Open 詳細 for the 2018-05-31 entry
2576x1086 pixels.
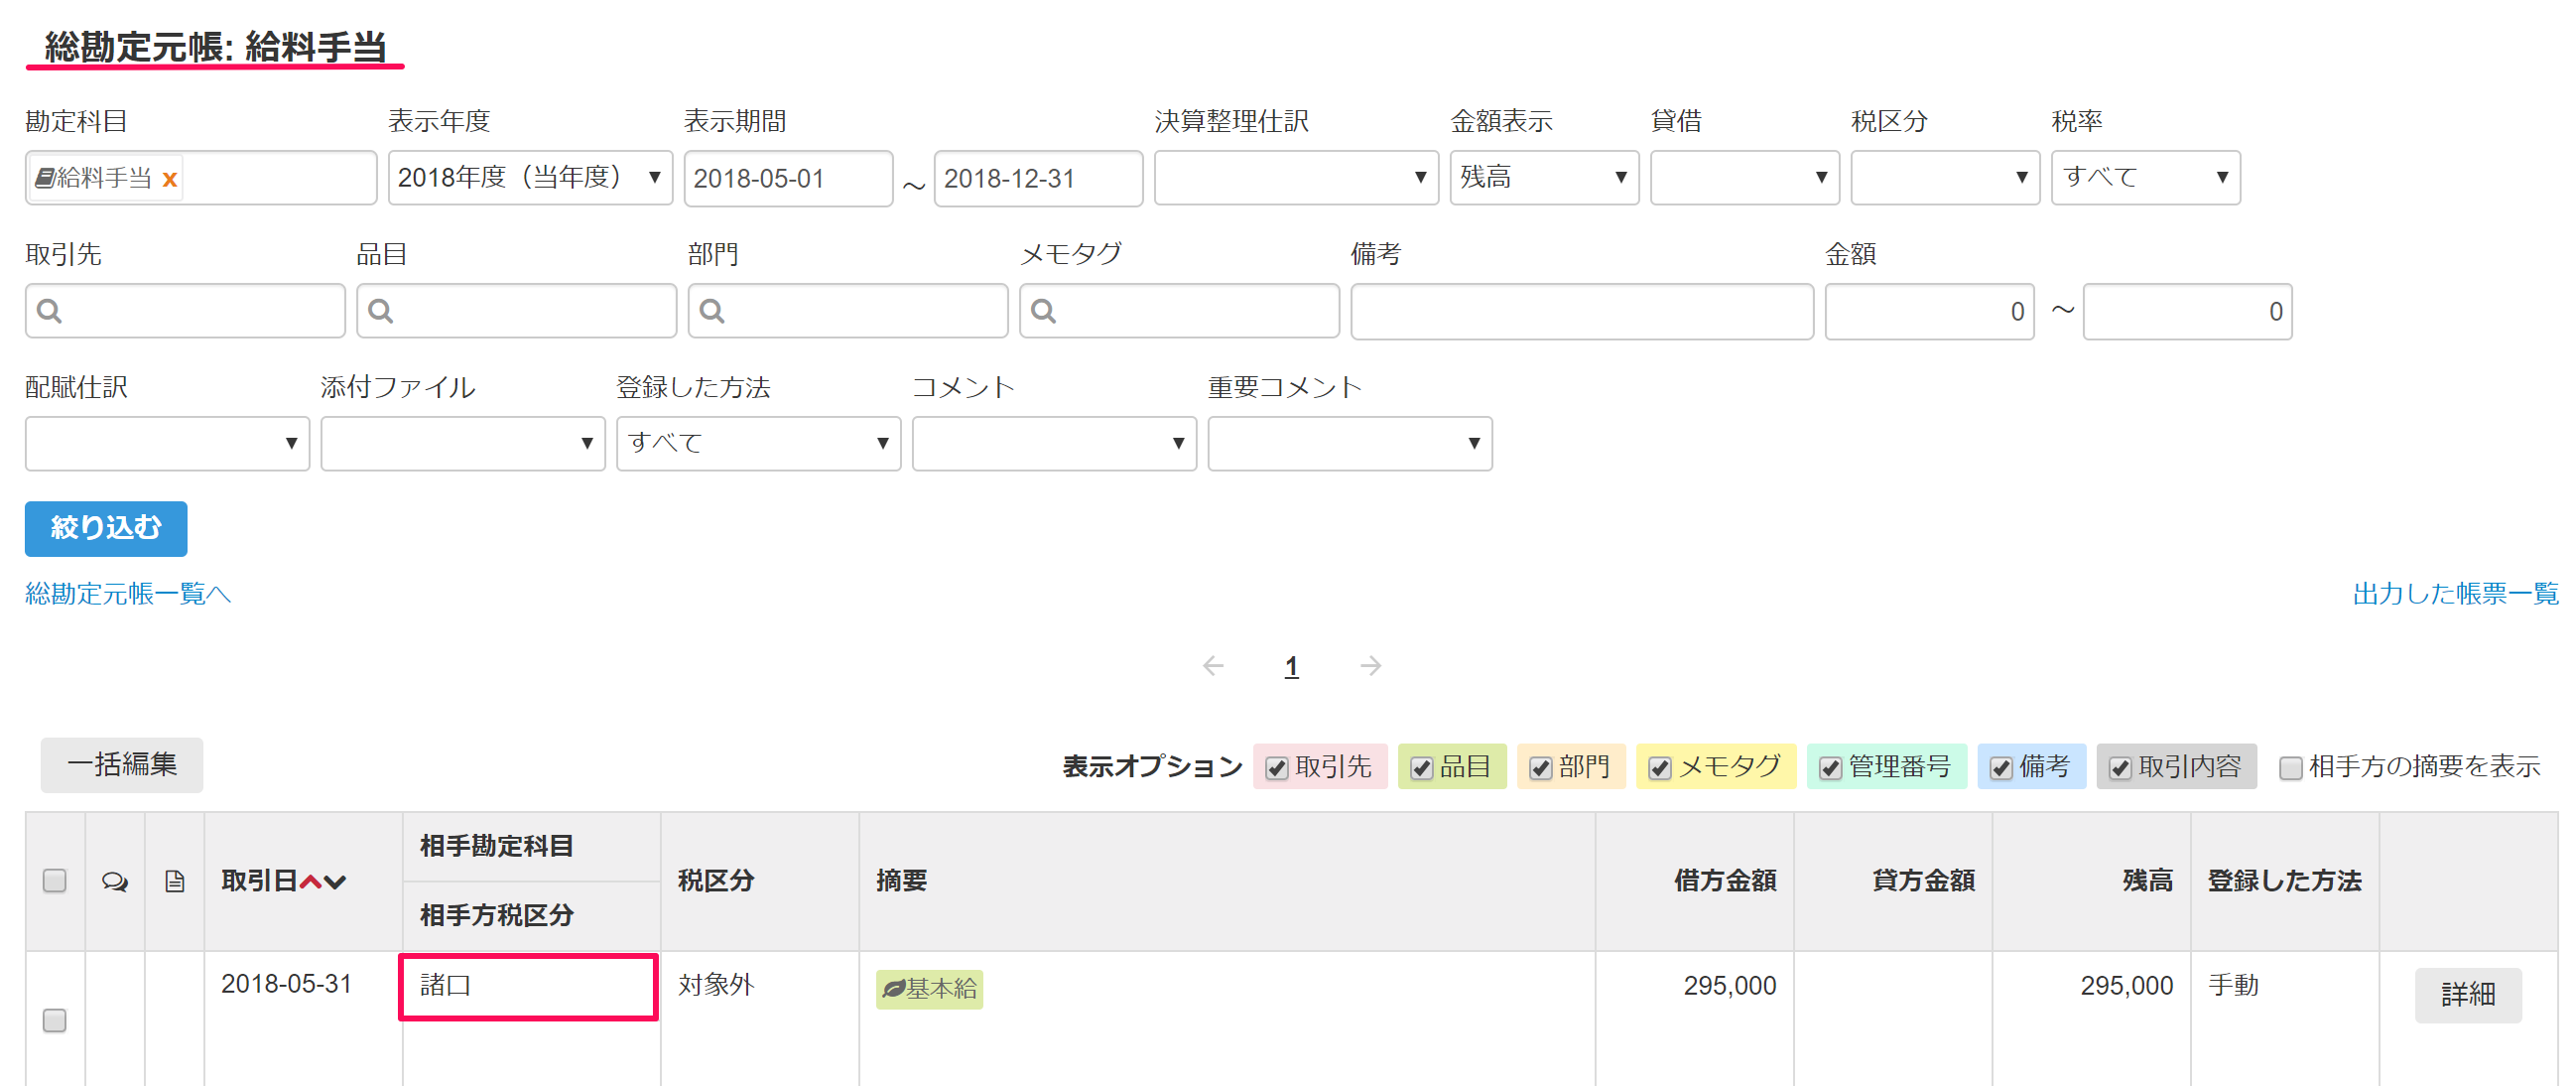[2468, 995]
